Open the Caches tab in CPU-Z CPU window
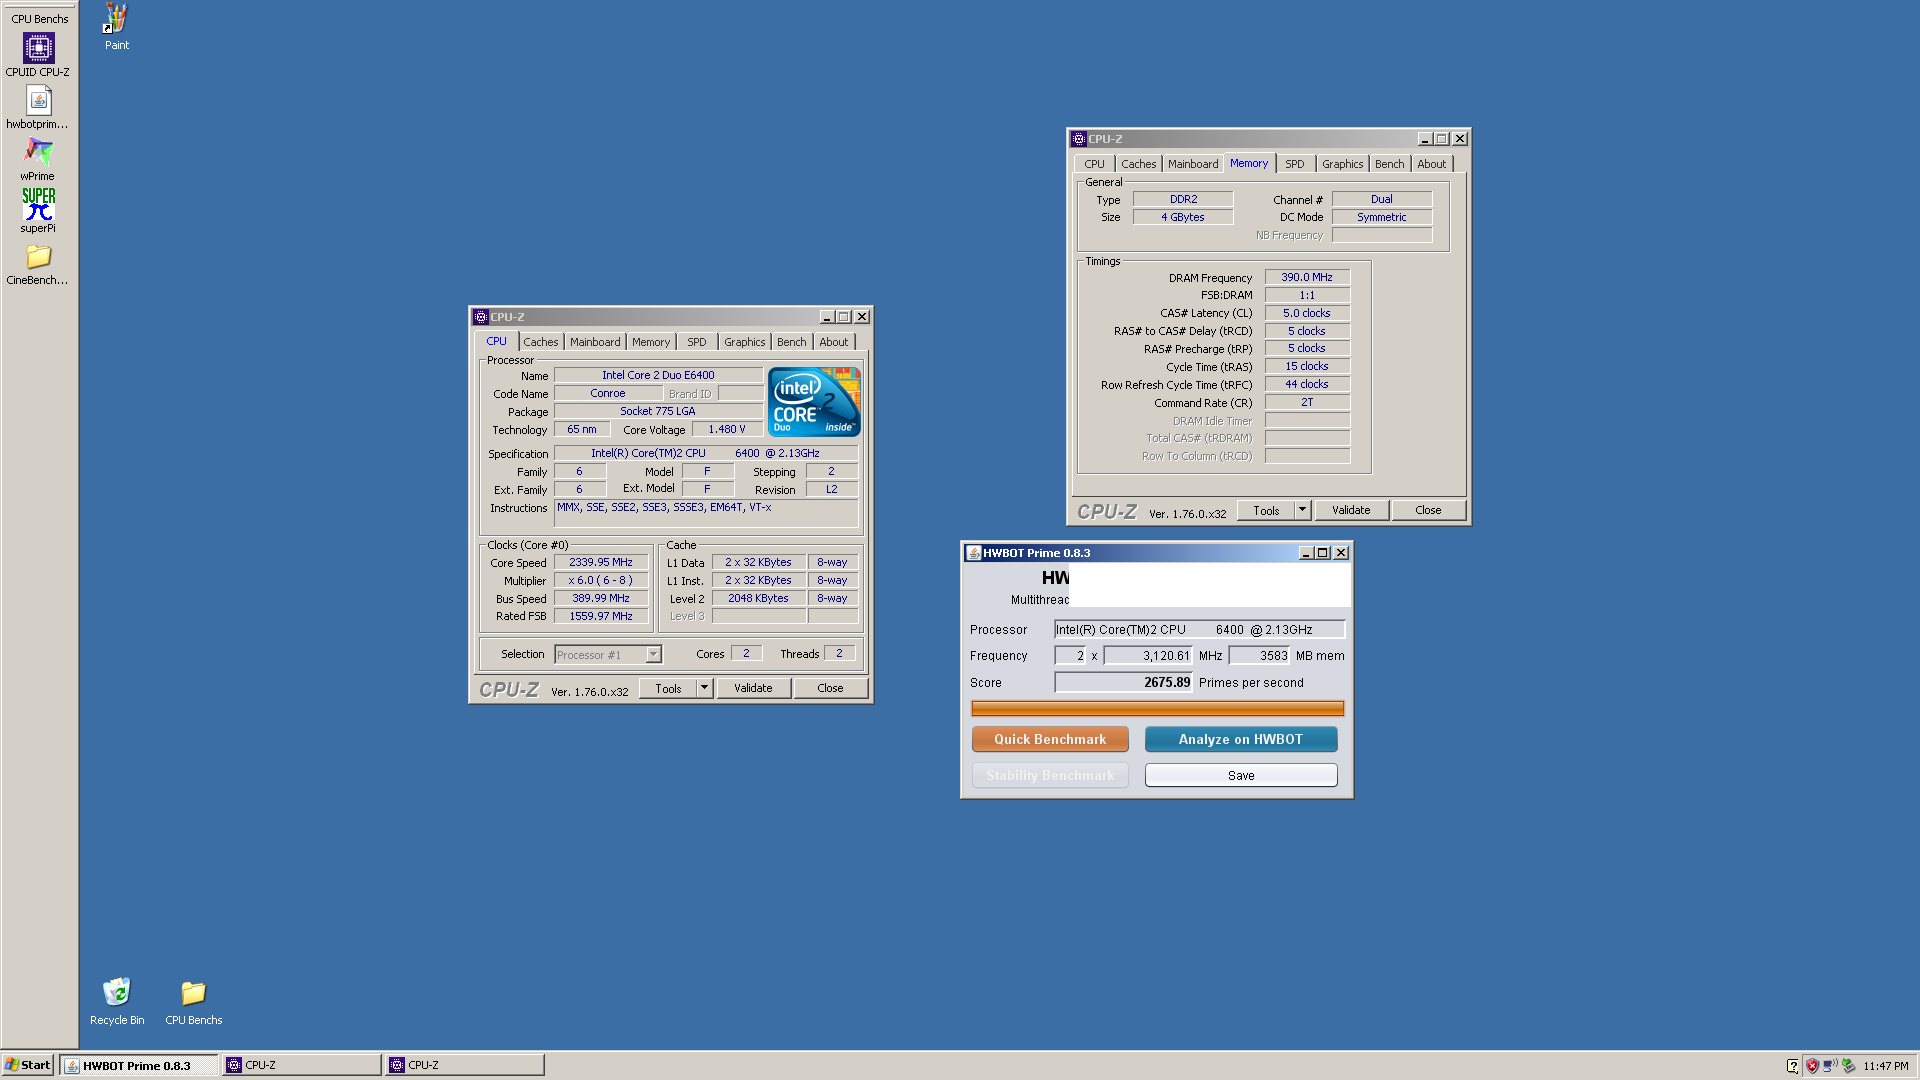The height and width of the screenshot is (1080, 1920). [x=541, y=342]
